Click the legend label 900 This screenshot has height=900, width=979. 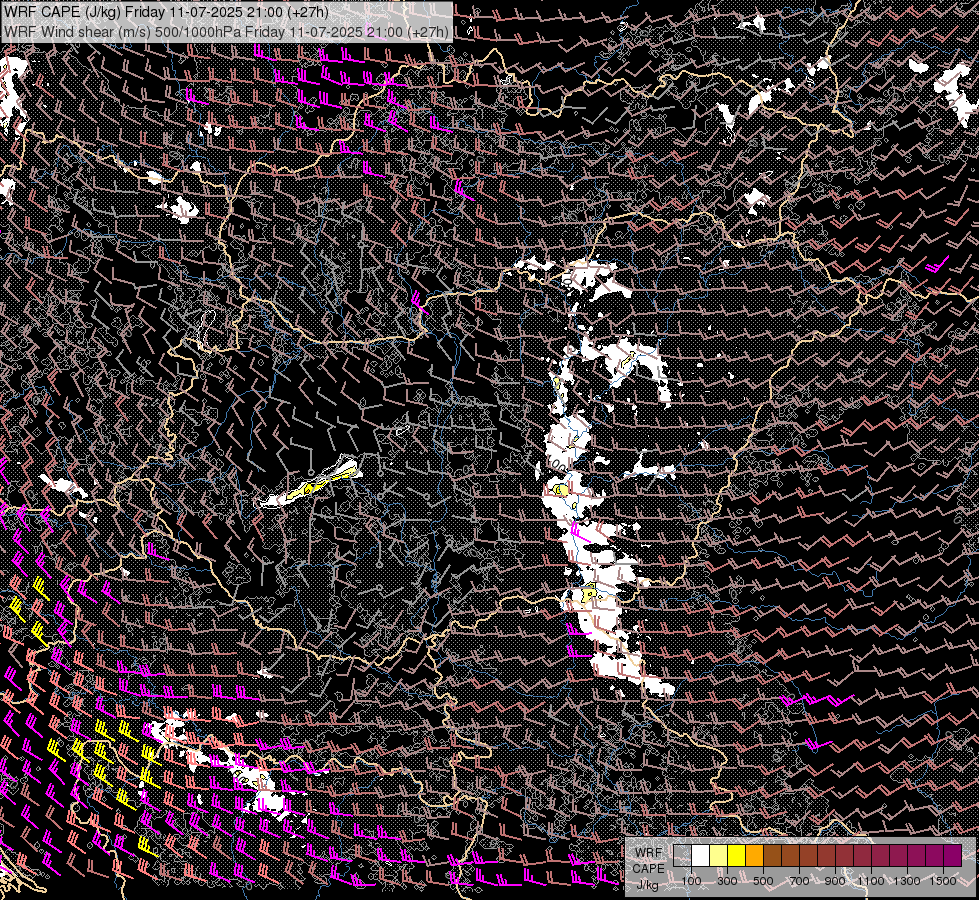click(835, 881)
